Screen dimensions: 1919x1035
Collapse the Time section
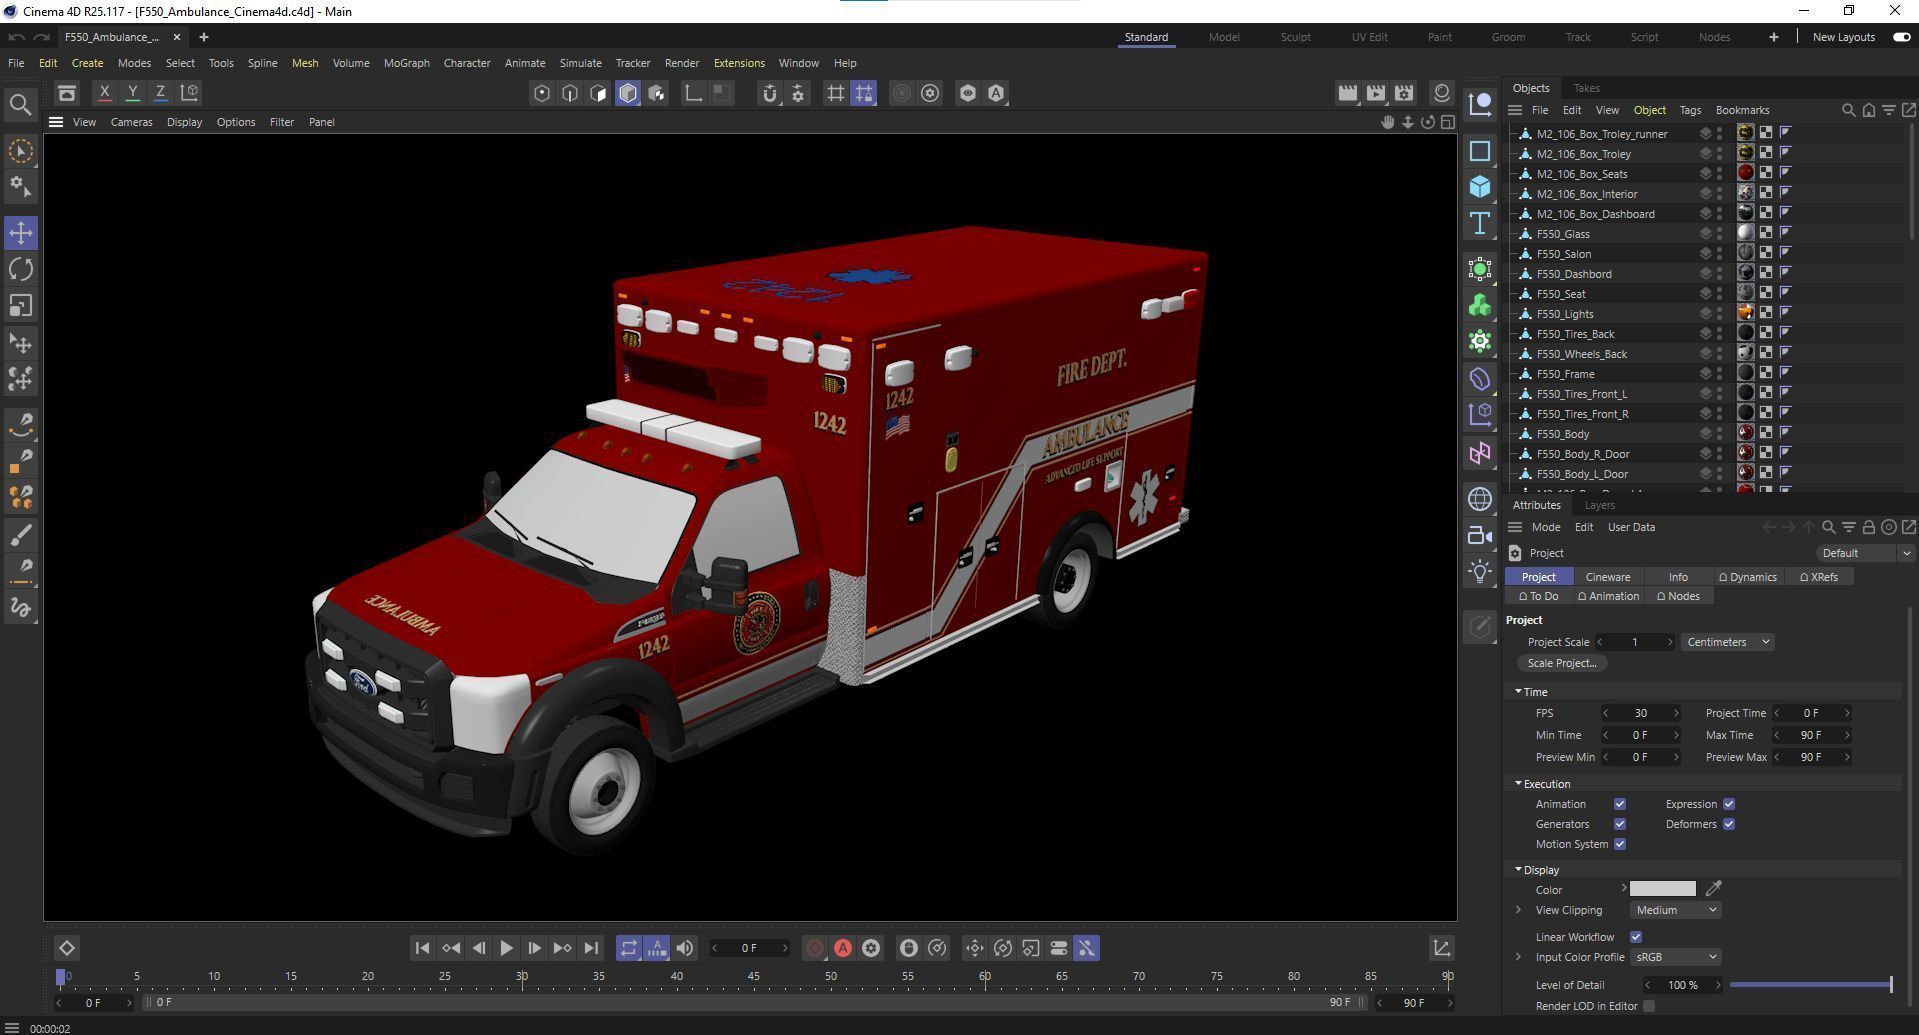pos(1518,692)
